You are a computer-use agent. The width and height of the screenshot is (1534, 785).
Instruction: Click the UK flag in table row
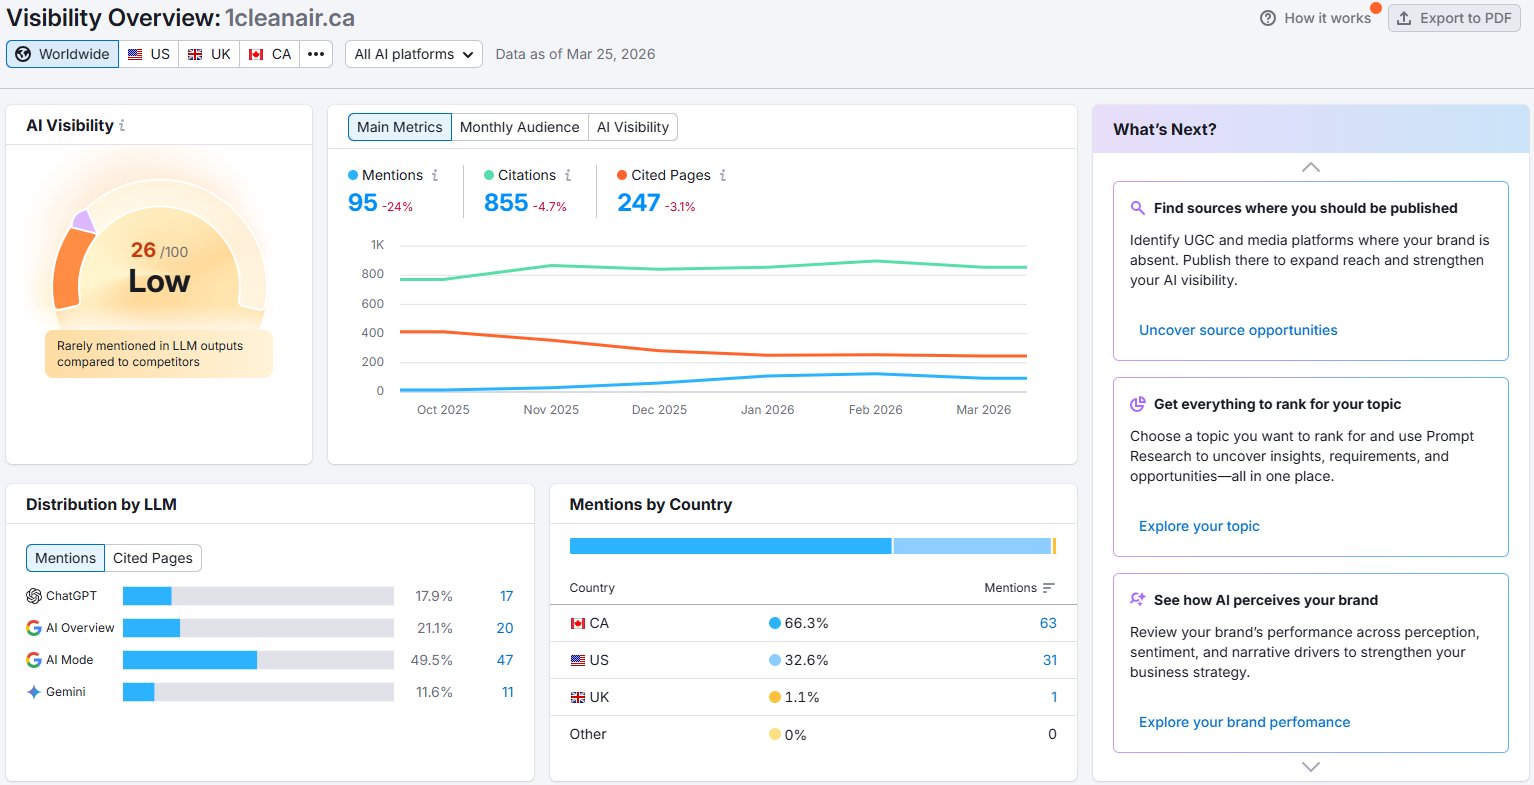(578, 697)
